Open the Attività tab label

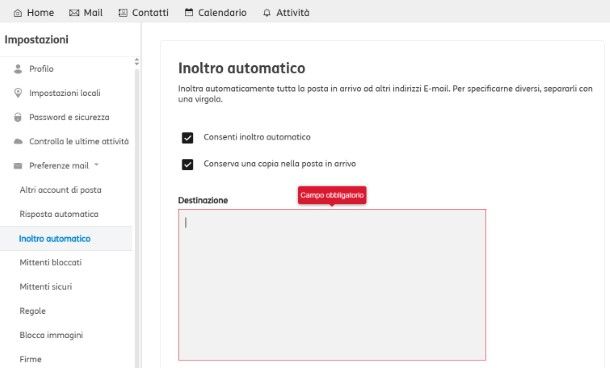coord(293,13)
